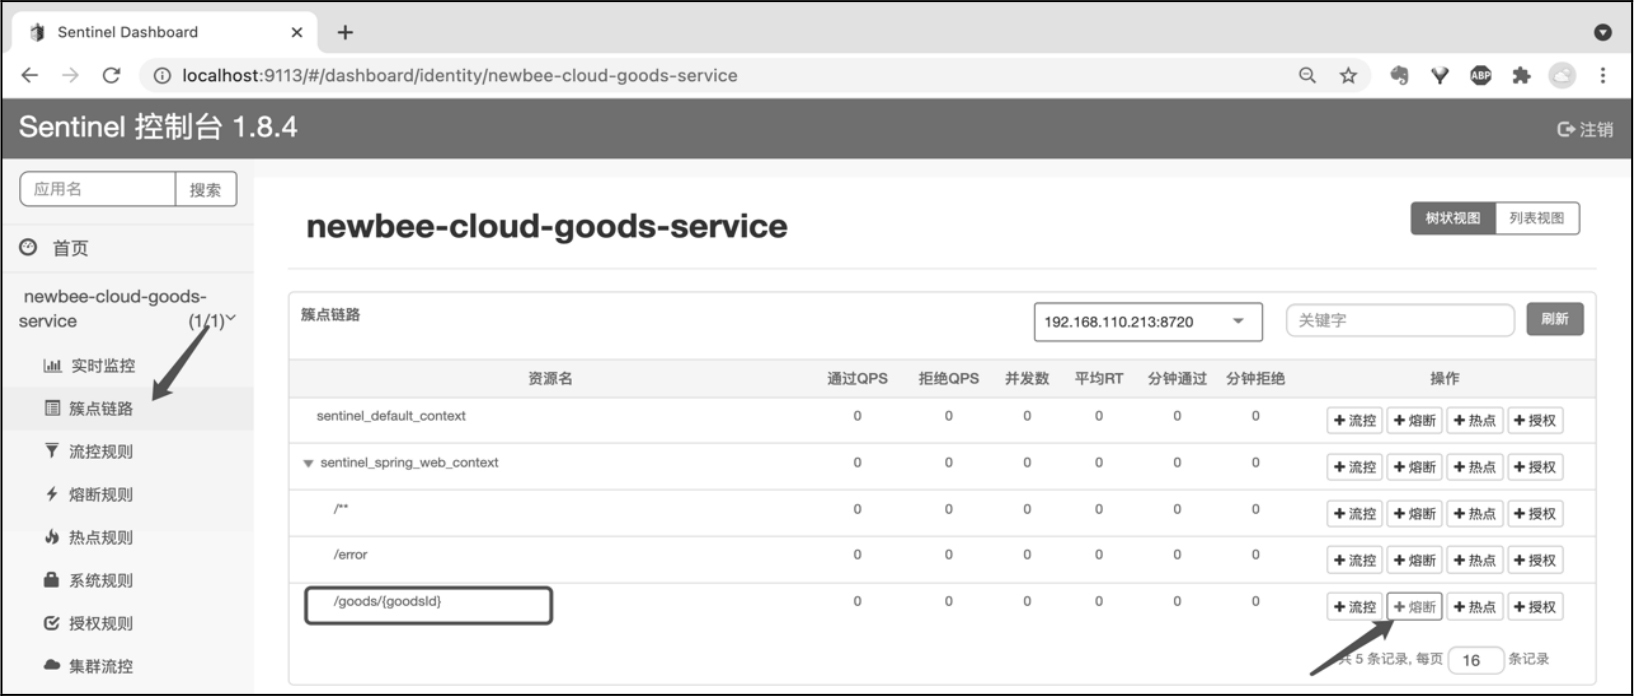Image resolution: width=1634 pixels, height=696 pixels.
Task: Add 流控 rule for the /** resource
Action: 1354,514
